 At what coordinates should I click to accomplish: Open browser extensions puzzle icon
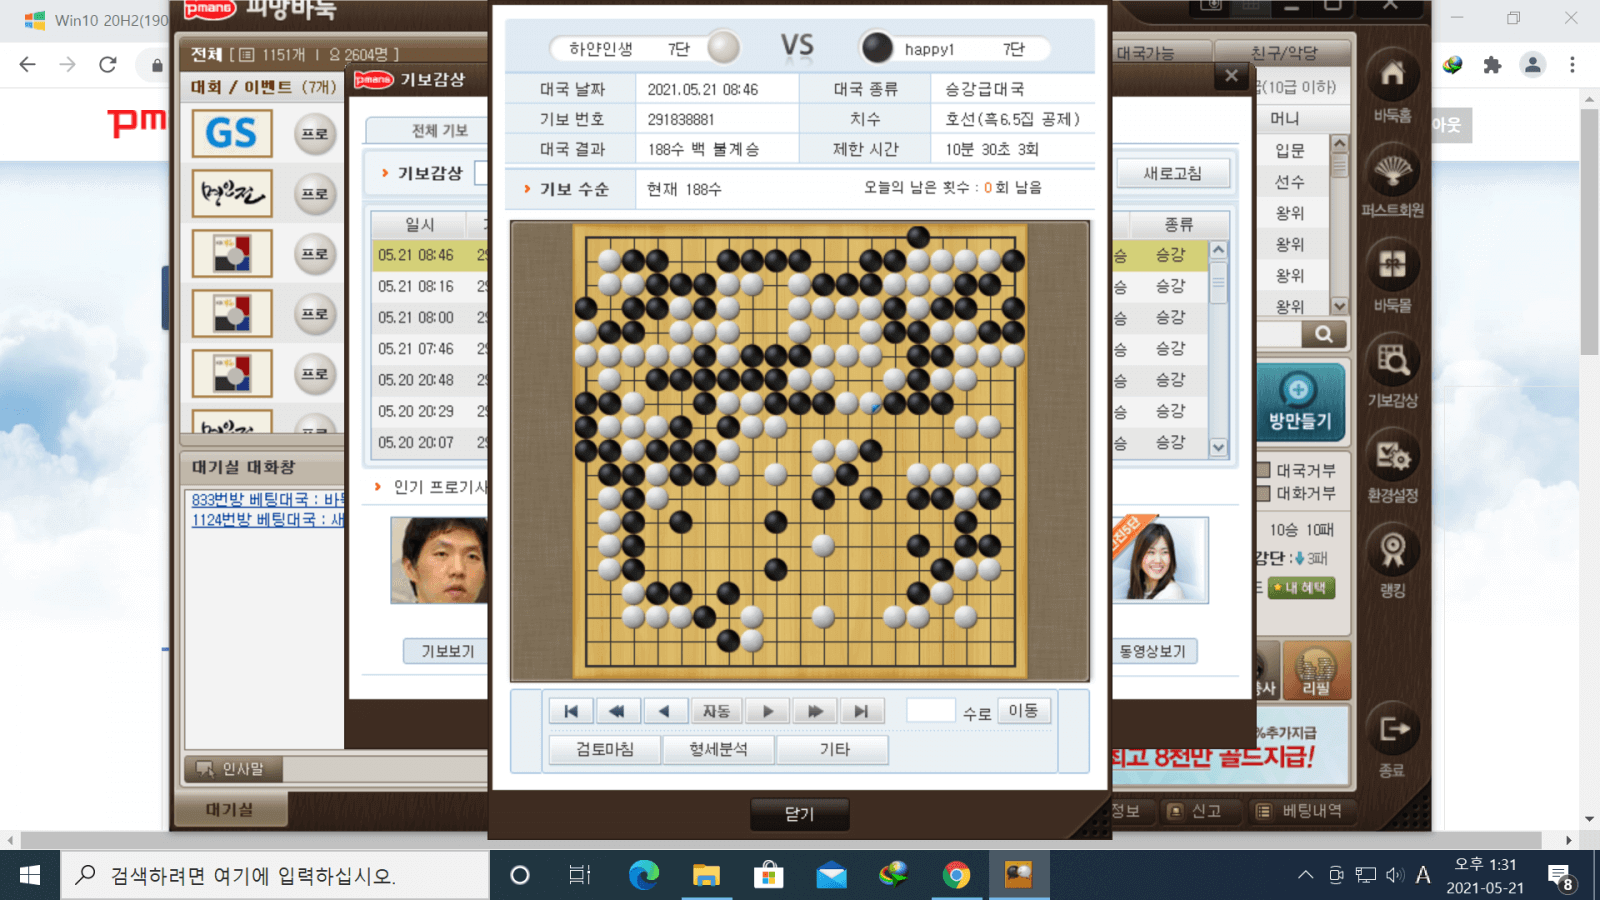(1492, 65)
